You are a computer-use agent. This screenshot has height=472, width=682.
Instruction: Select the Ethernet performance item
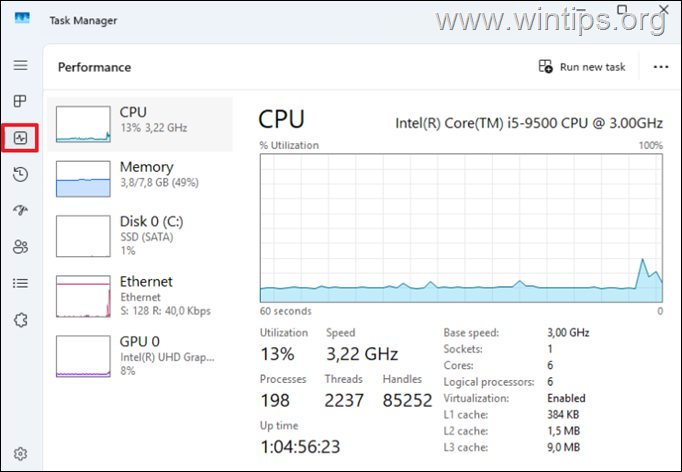click(140, 296)
